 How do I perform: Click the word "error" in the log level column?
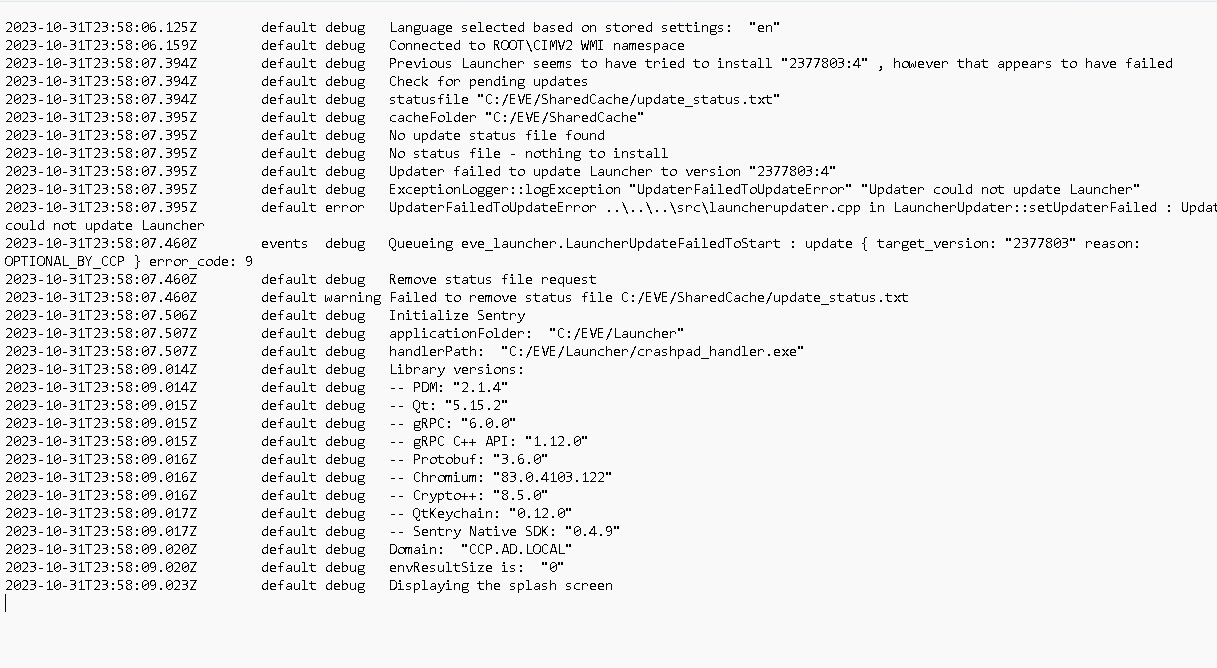pos(345,207)
